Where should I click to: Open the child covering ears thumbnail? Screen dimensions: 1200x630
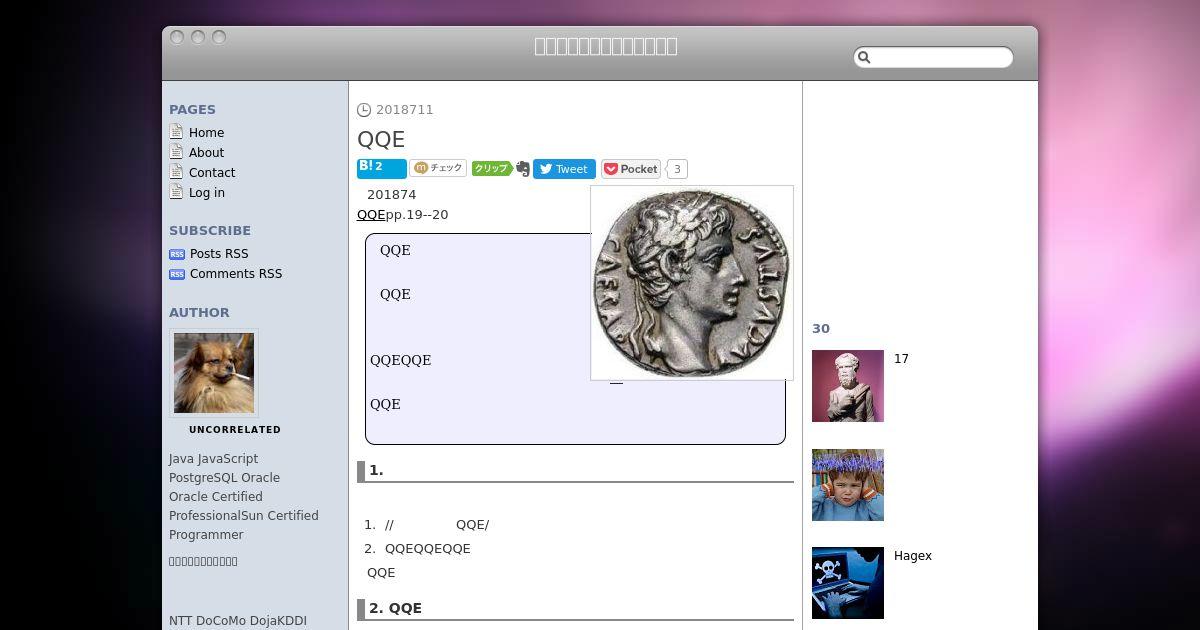848,485
